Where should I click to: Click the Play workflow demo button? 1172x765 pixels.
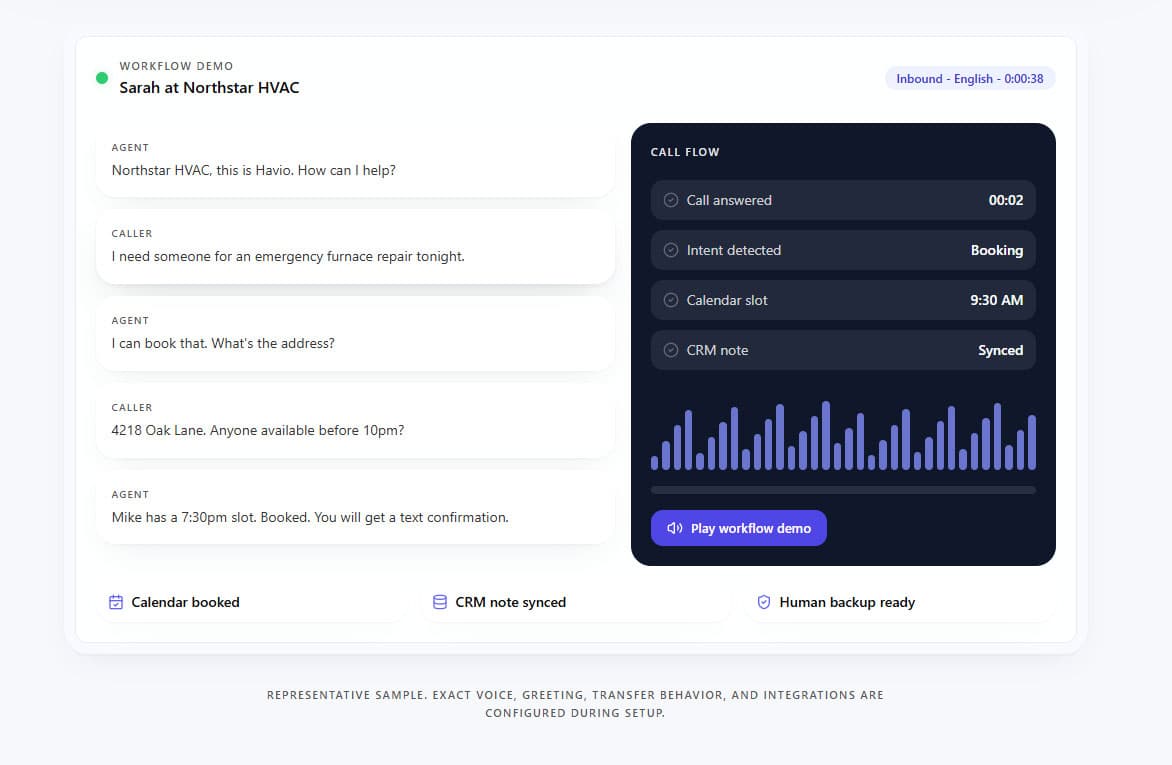coord(738,528)
